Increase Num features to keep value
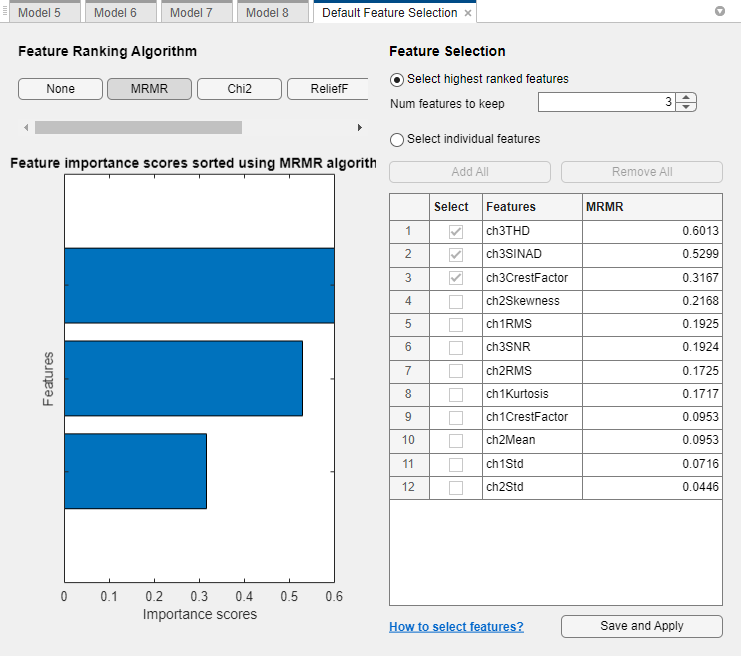This screenshot has height=656, width=741. coord(686,98)
